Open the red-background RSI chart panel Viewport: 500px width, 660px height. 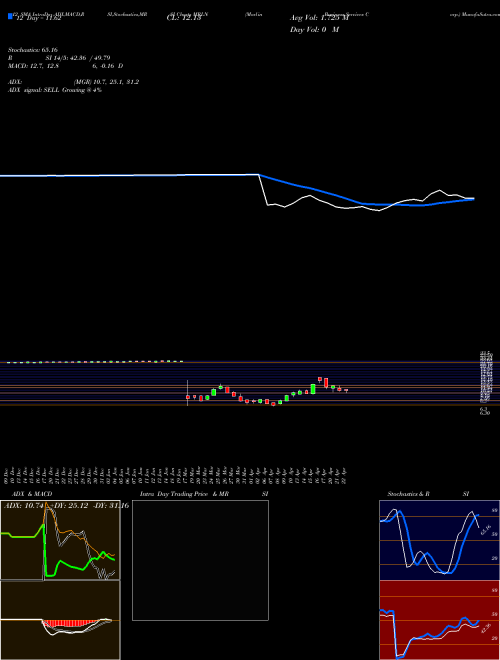tap(439, 620)
